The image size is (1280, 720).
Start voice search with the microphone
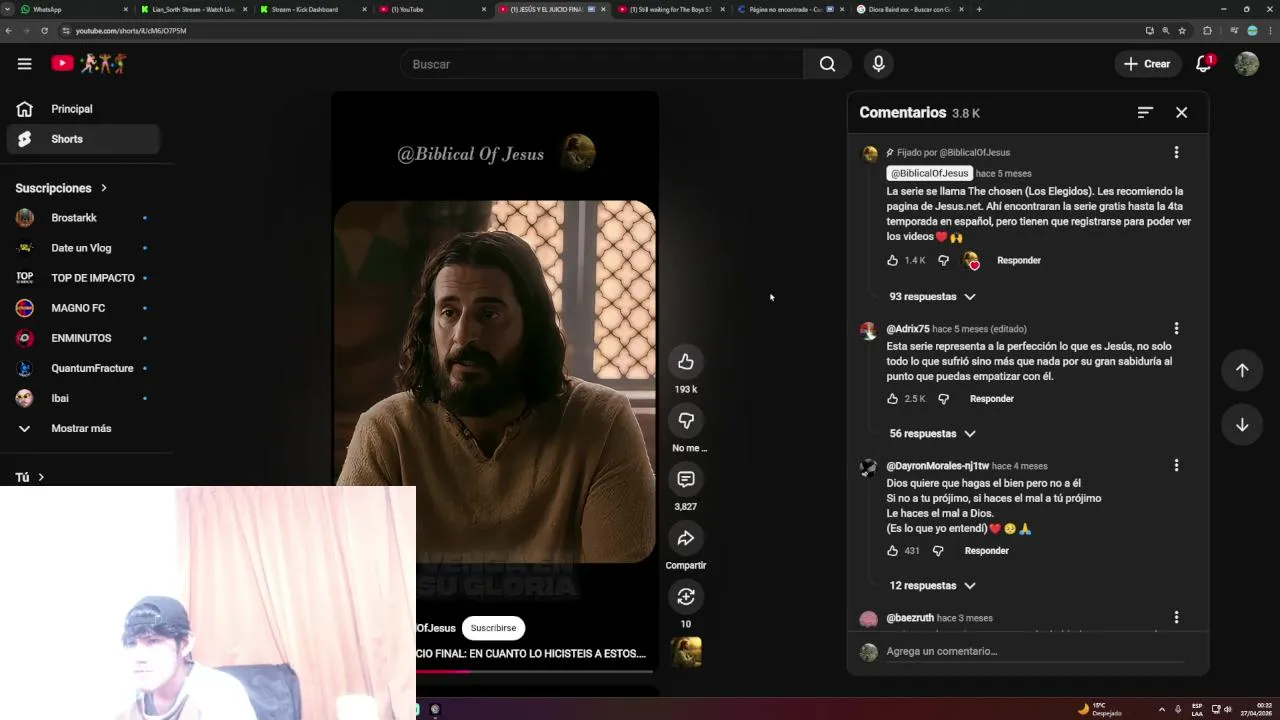[878, 64]
